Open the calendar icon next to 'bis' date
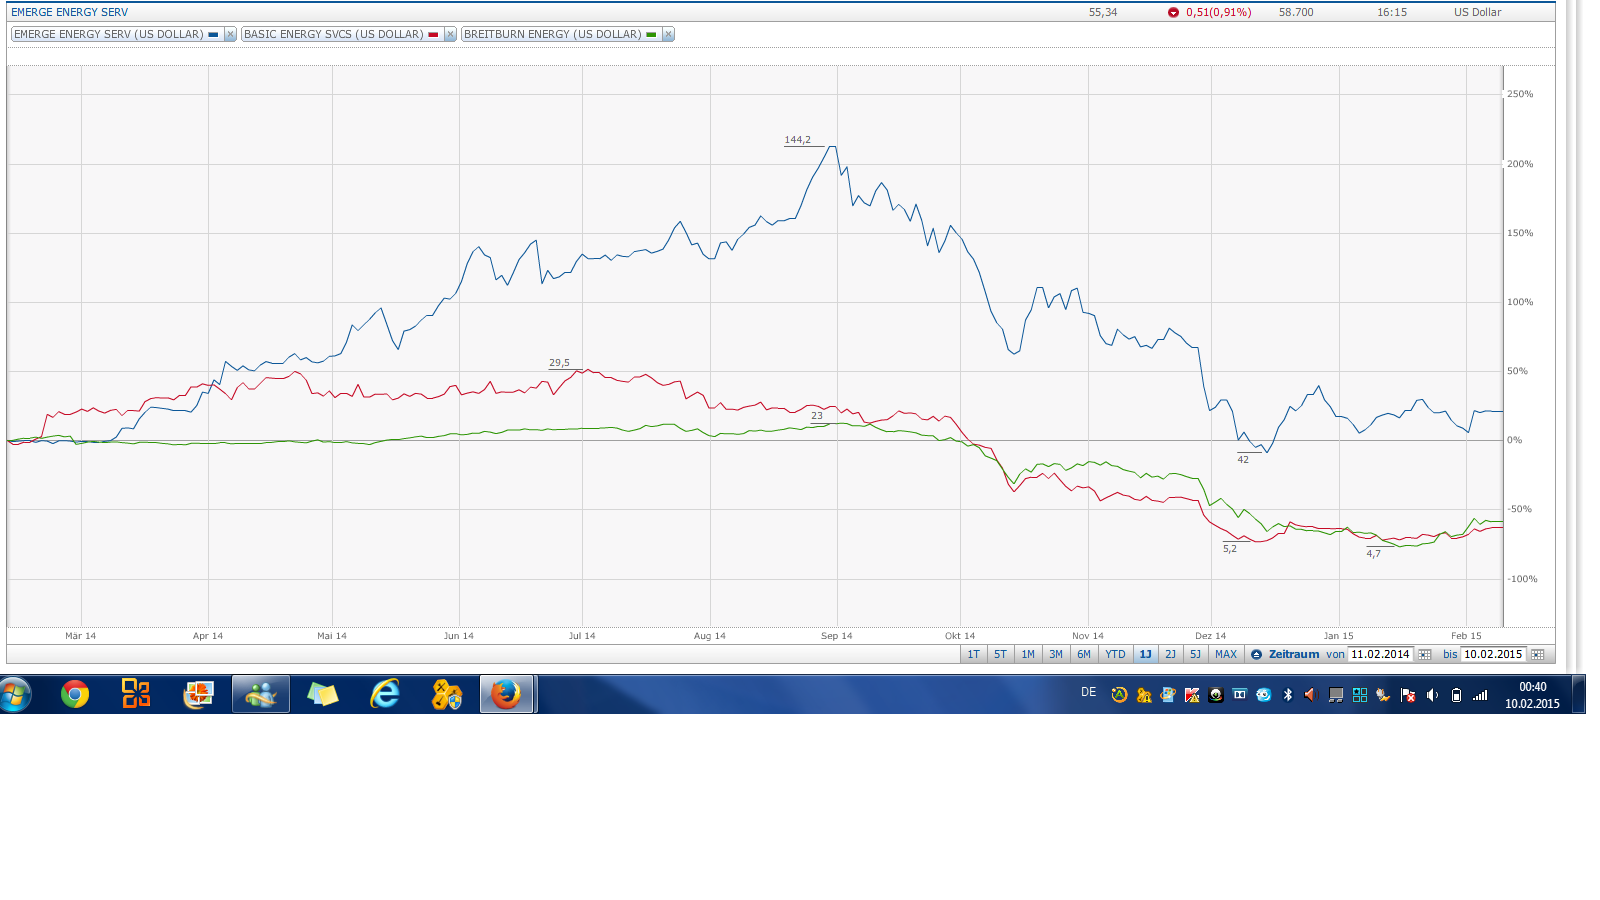Screen dimensions: 1600x900 click(x=1537, y=654)
